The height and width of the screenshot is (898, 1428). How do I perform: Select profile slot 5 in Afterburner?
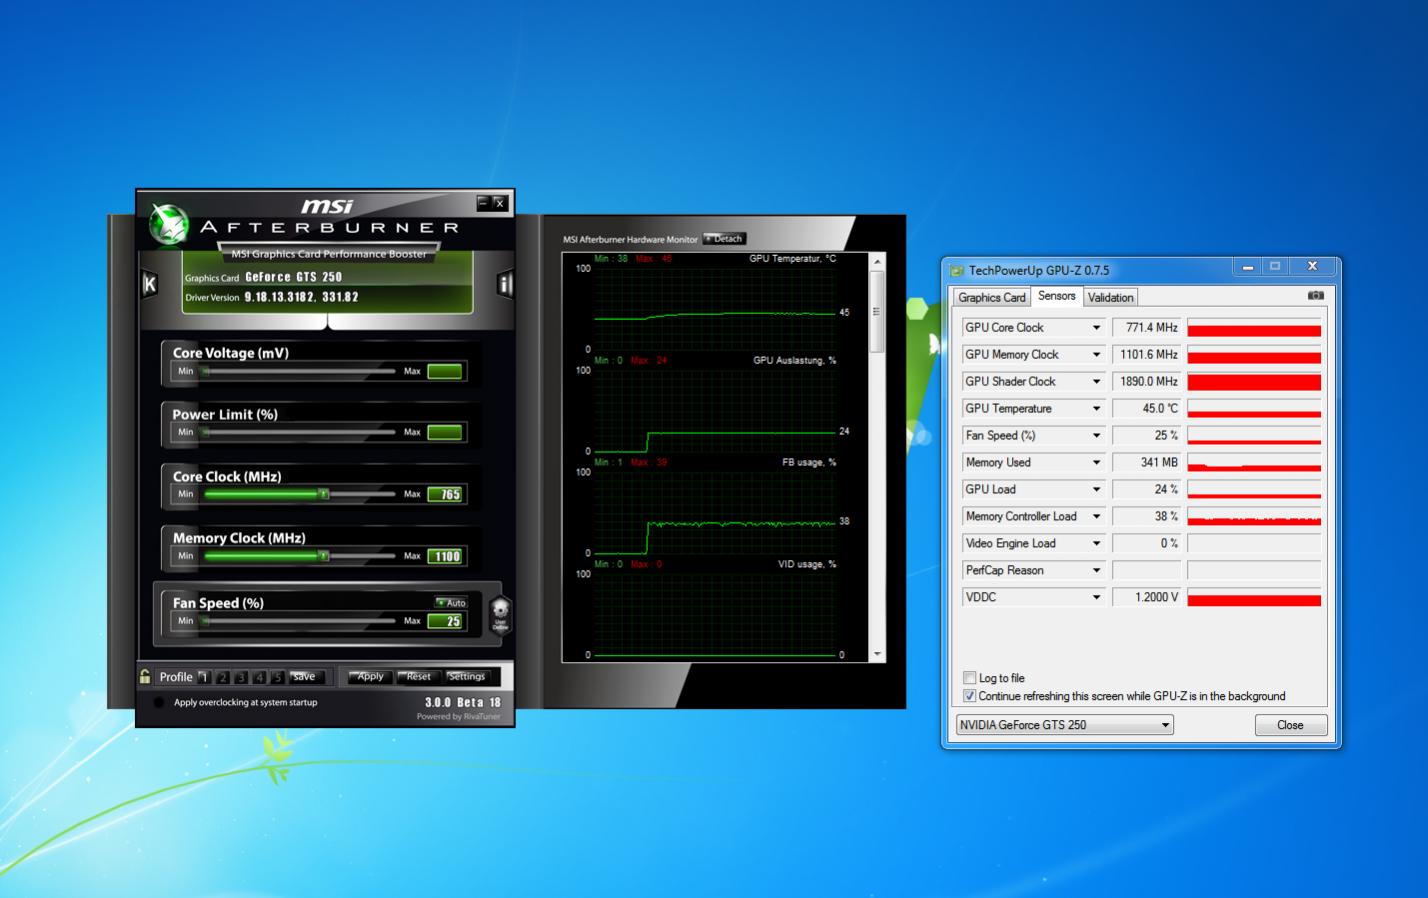click(x=277, y=677)
